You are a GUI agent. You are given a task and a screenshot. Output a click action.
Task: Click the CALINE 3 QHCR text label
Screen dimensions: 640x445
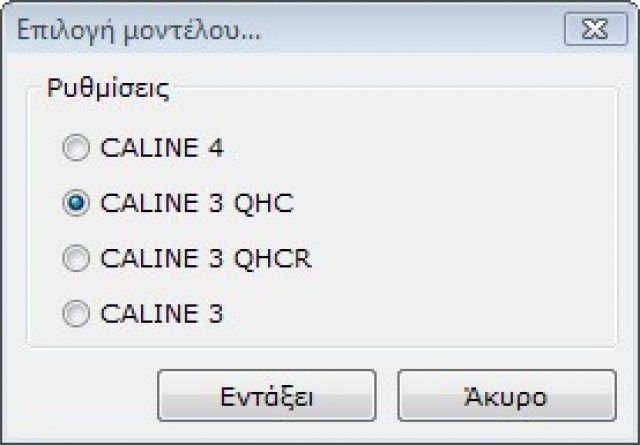pos(206,260)
